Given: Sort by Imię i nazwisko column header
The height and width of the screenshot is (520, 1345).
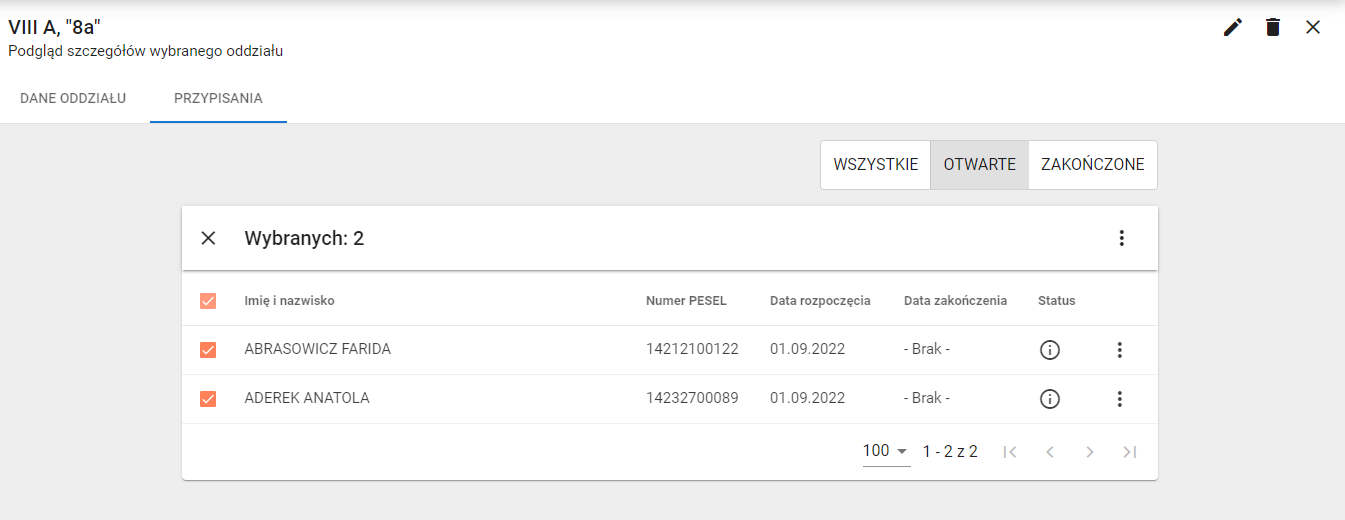Looking at the screenshot, I should (x=289, y=301).
